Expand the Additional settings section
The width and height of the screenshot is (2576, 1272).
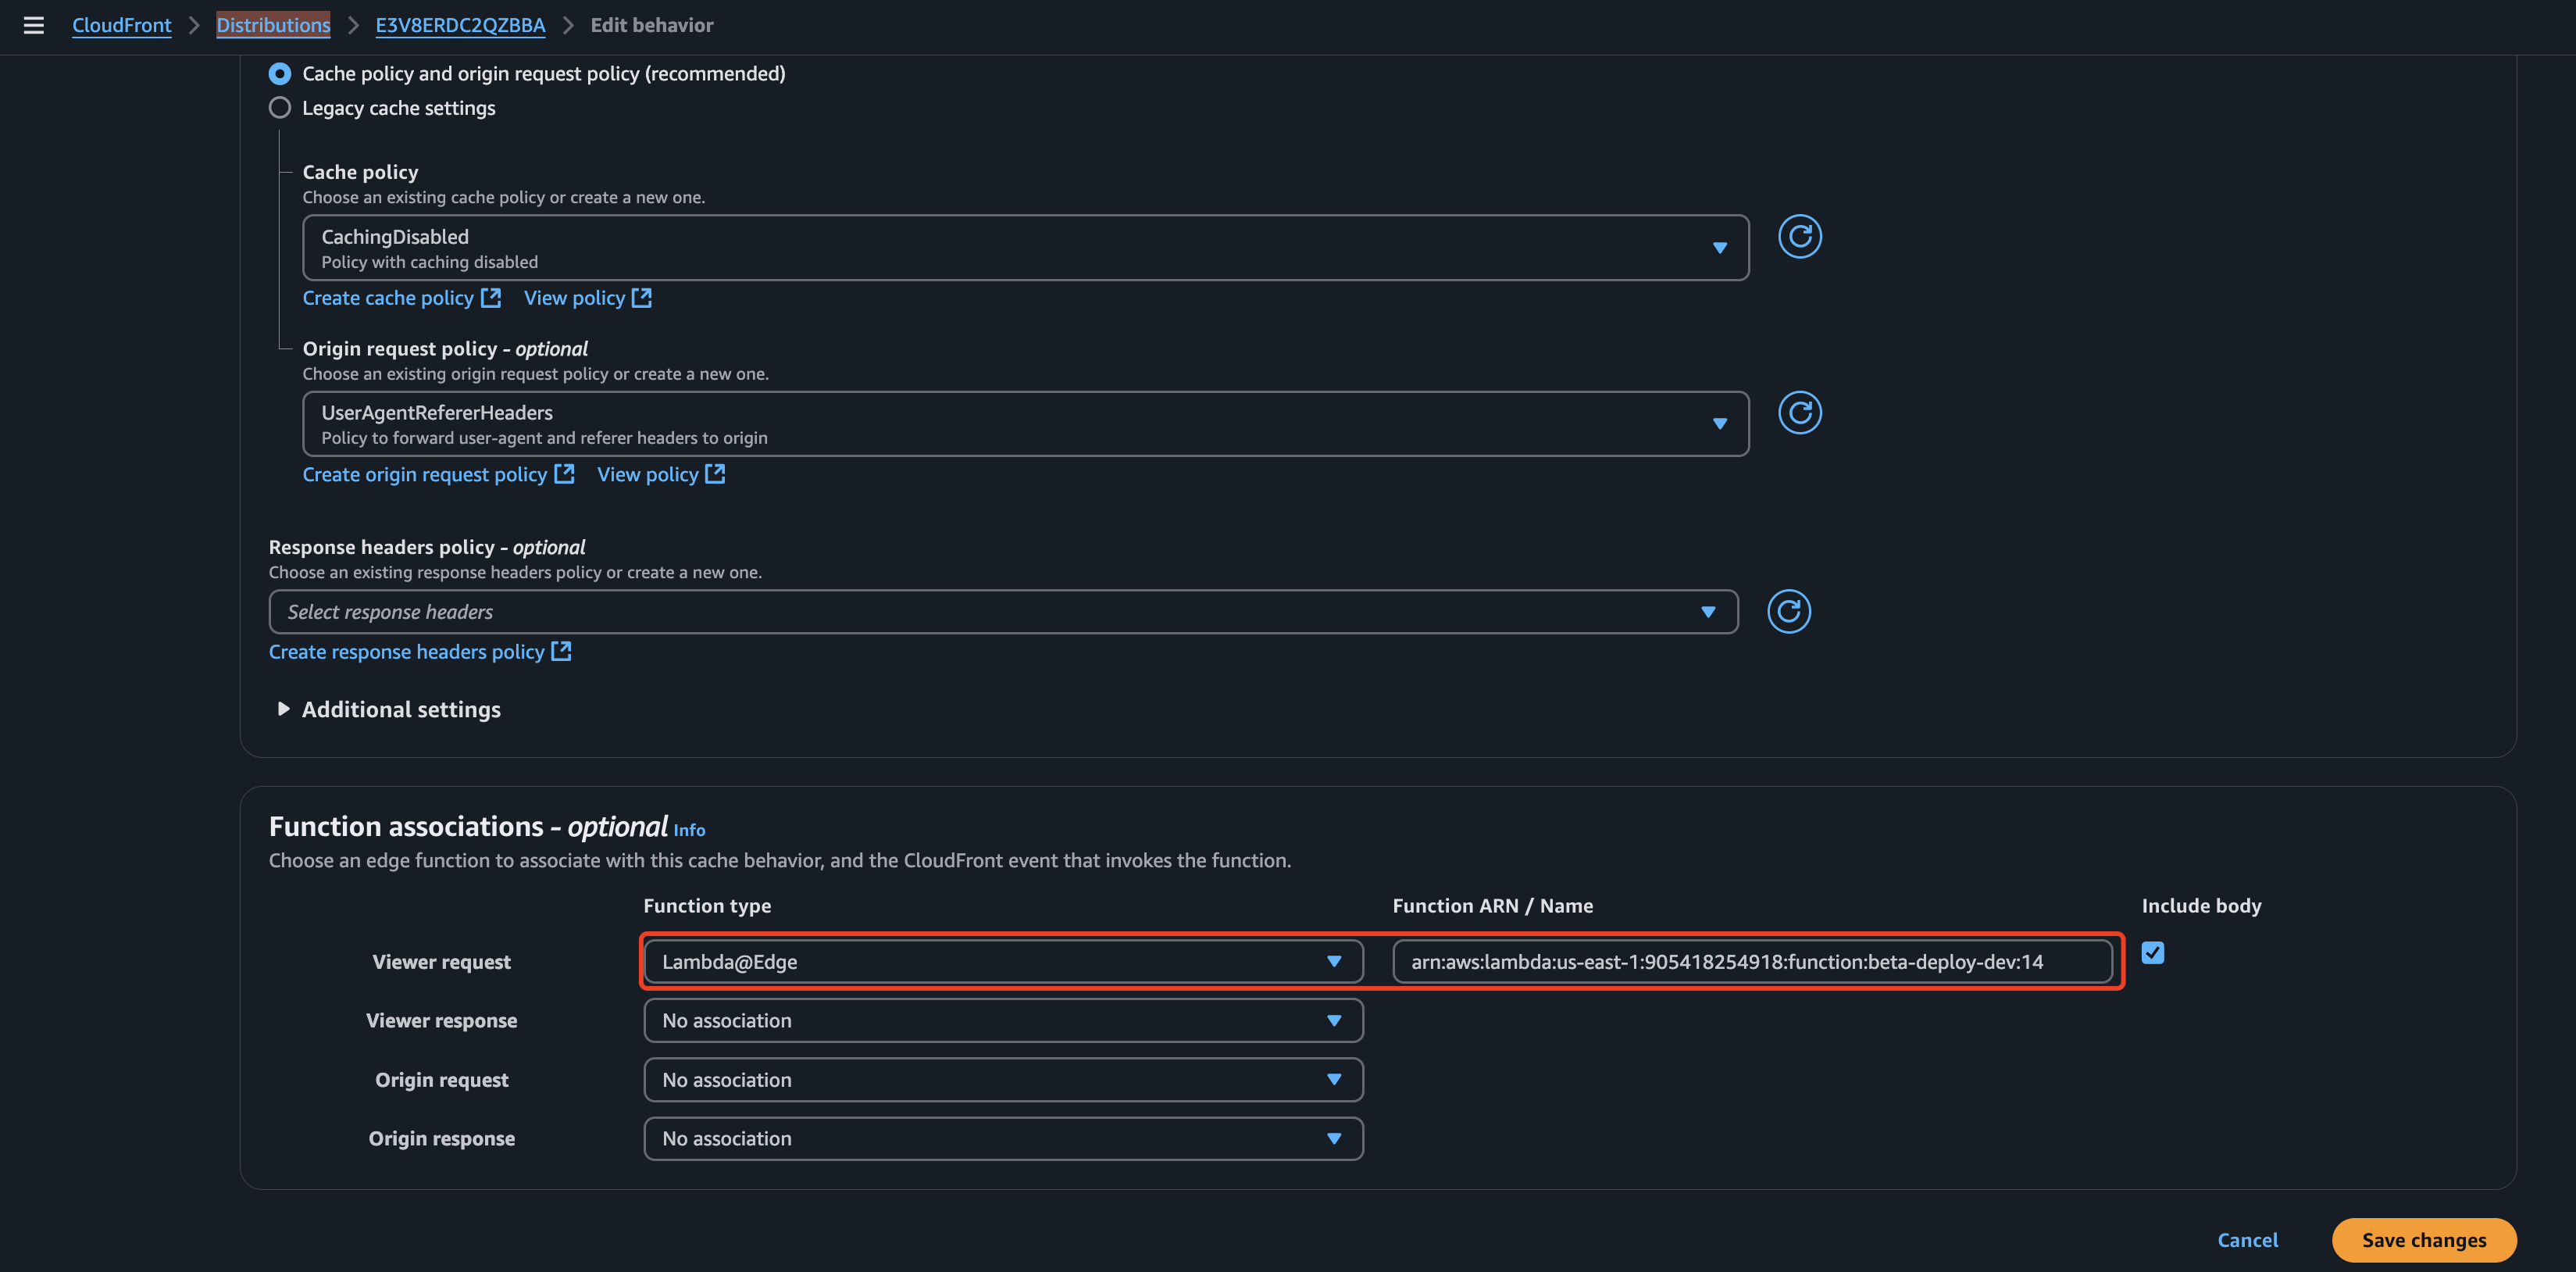tap(283, 709)
